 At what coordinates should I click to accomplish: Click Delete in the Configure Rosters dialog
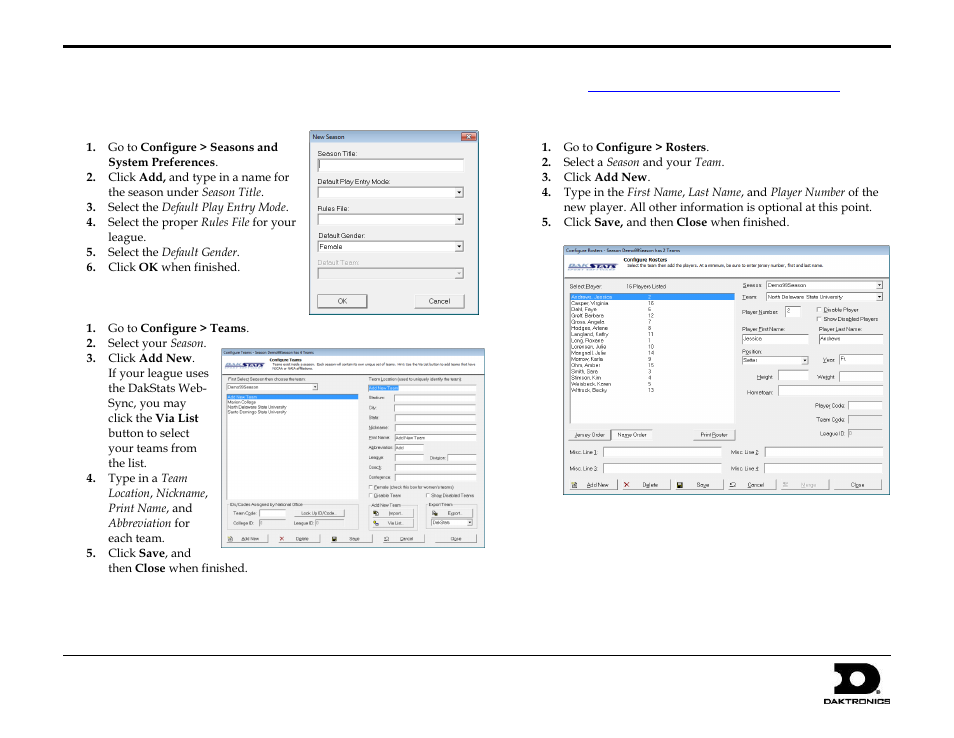coord(647,485)
